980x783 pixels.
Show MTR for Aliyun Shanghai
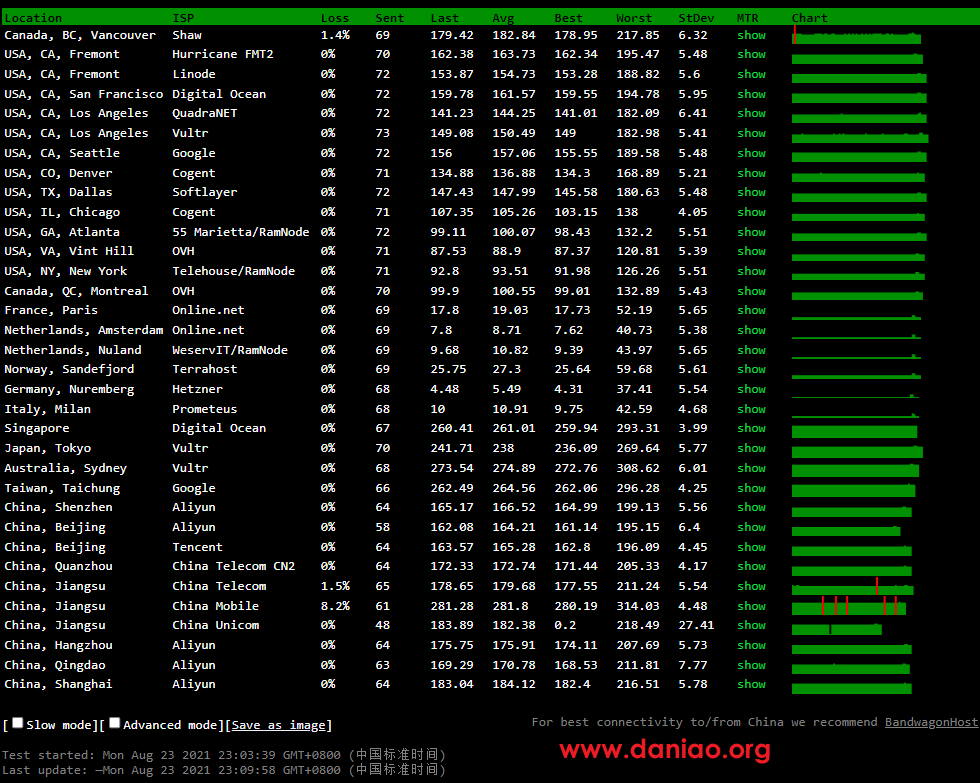click(x=751, y=684)
